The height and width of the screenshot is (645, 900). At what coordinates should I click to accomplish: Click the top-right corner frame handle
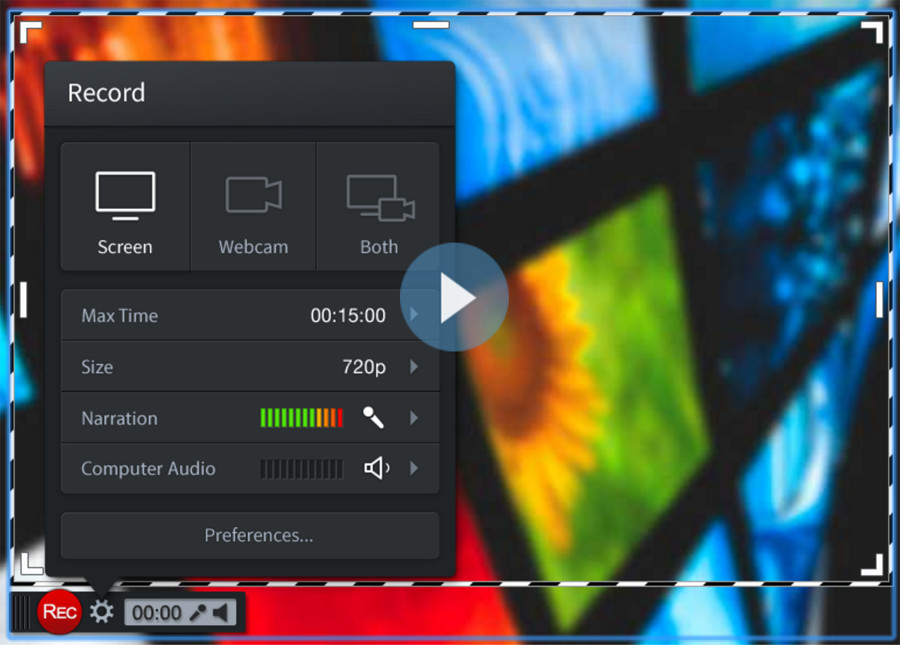(x=872, y=32)
